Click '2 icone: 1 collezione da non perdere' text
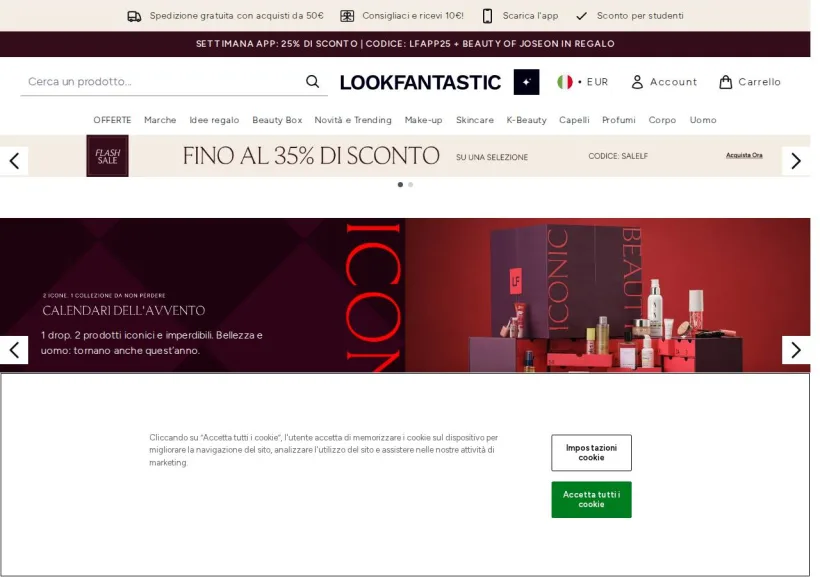The image size is (820, 577). (x=104, y=296)
